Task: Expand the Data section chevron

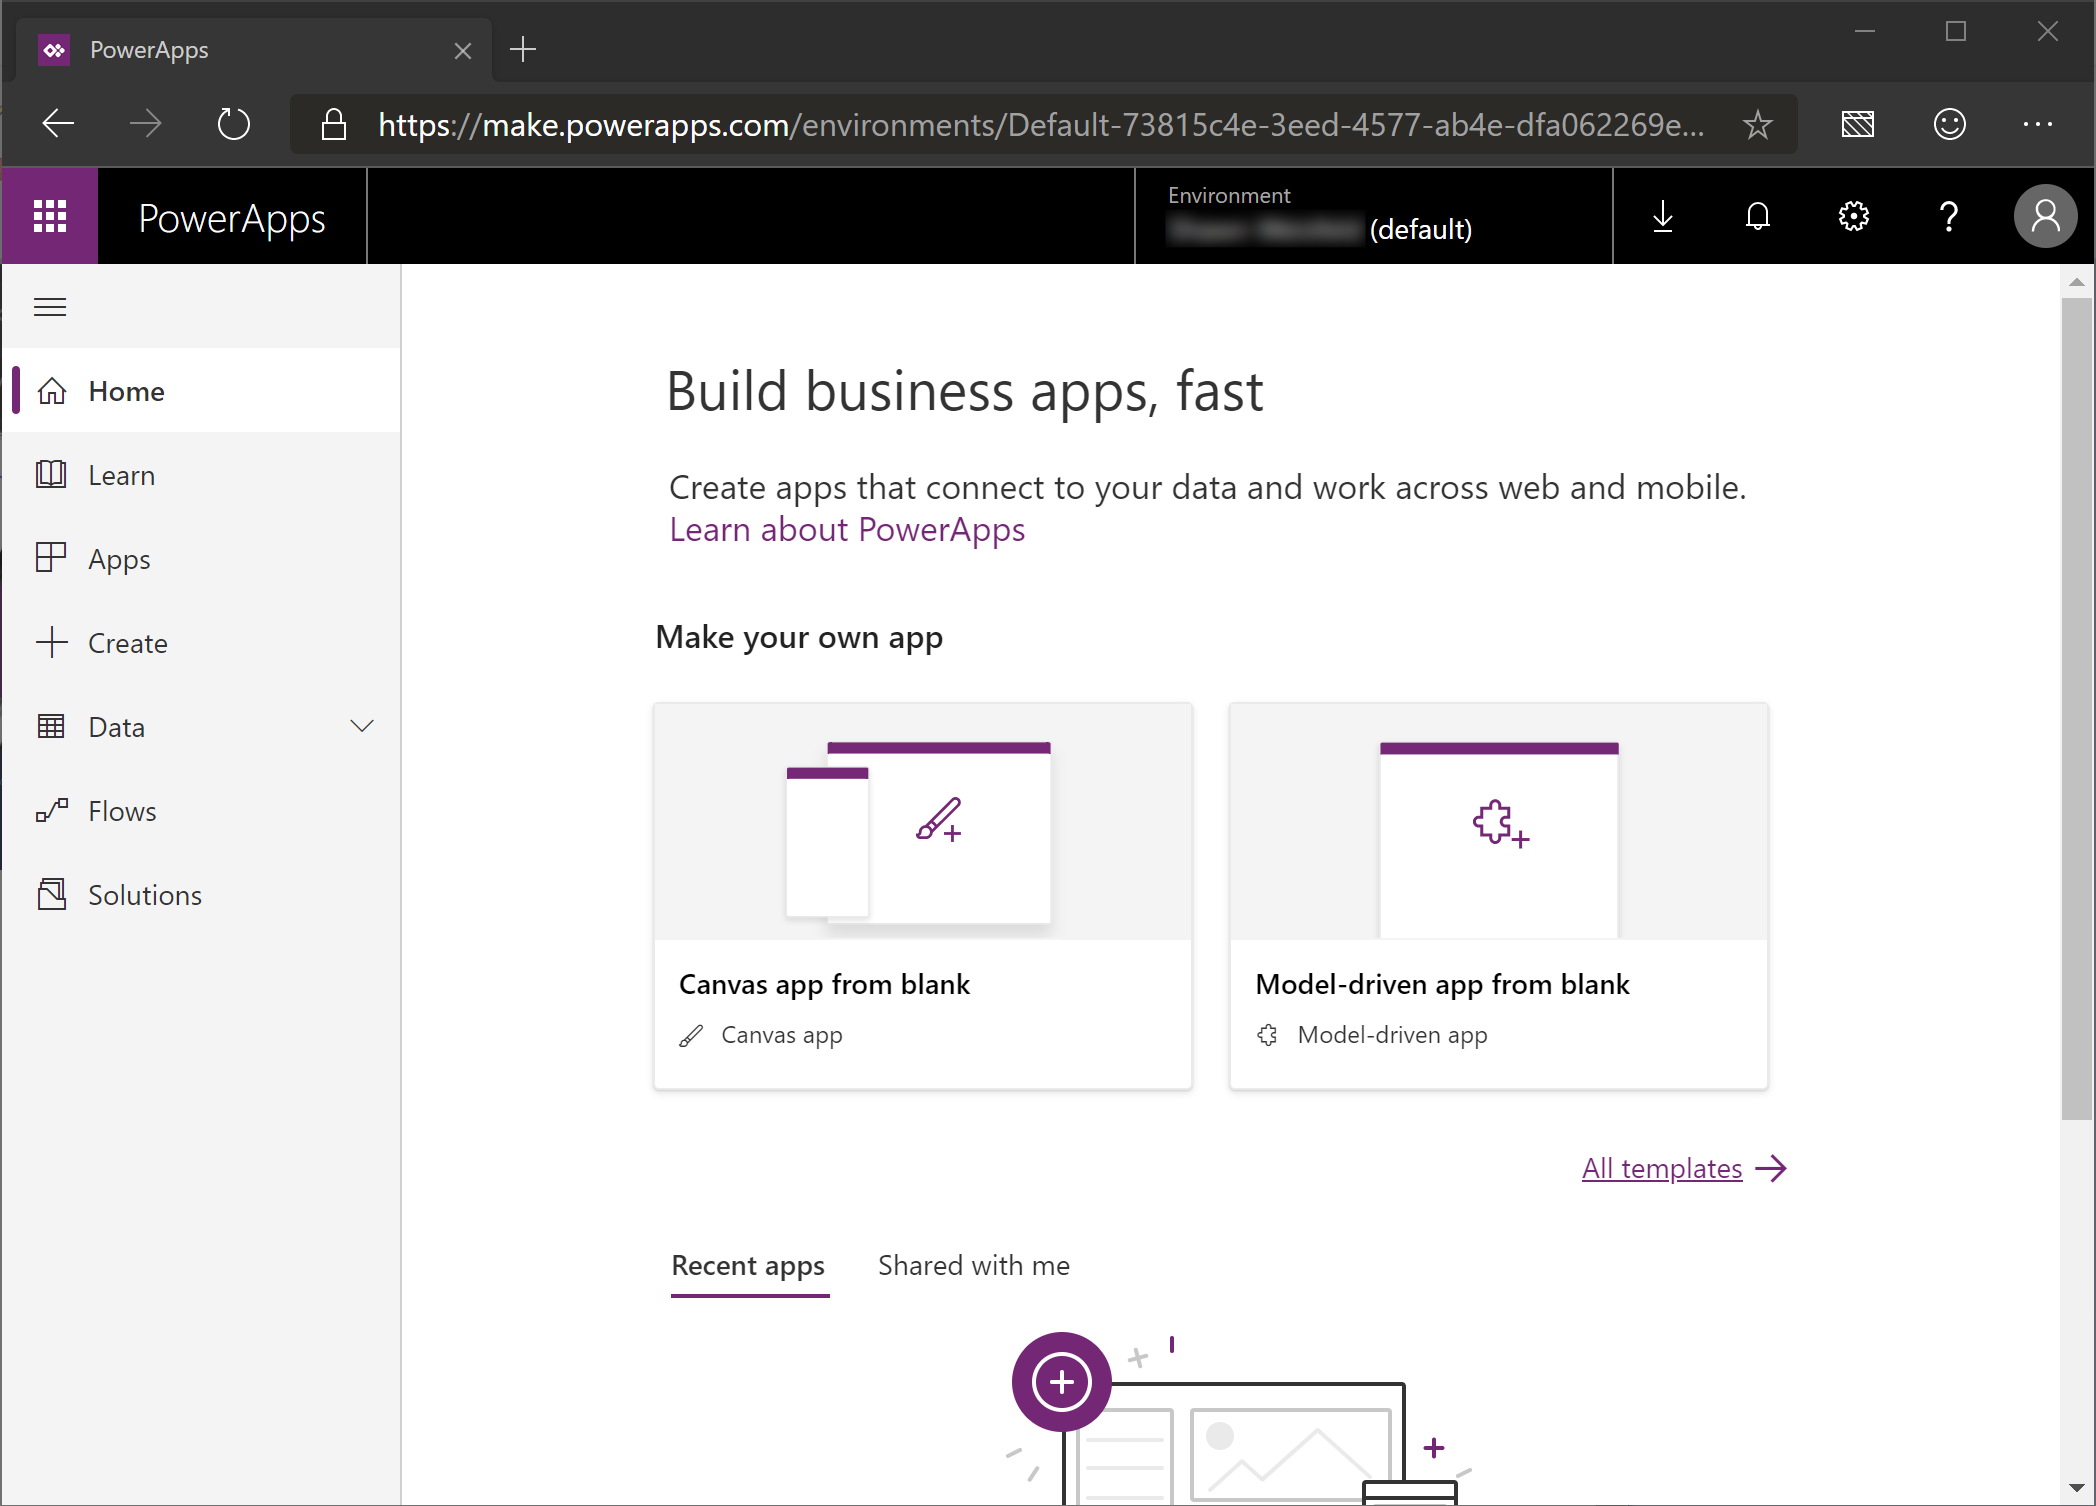Action: 362,726
